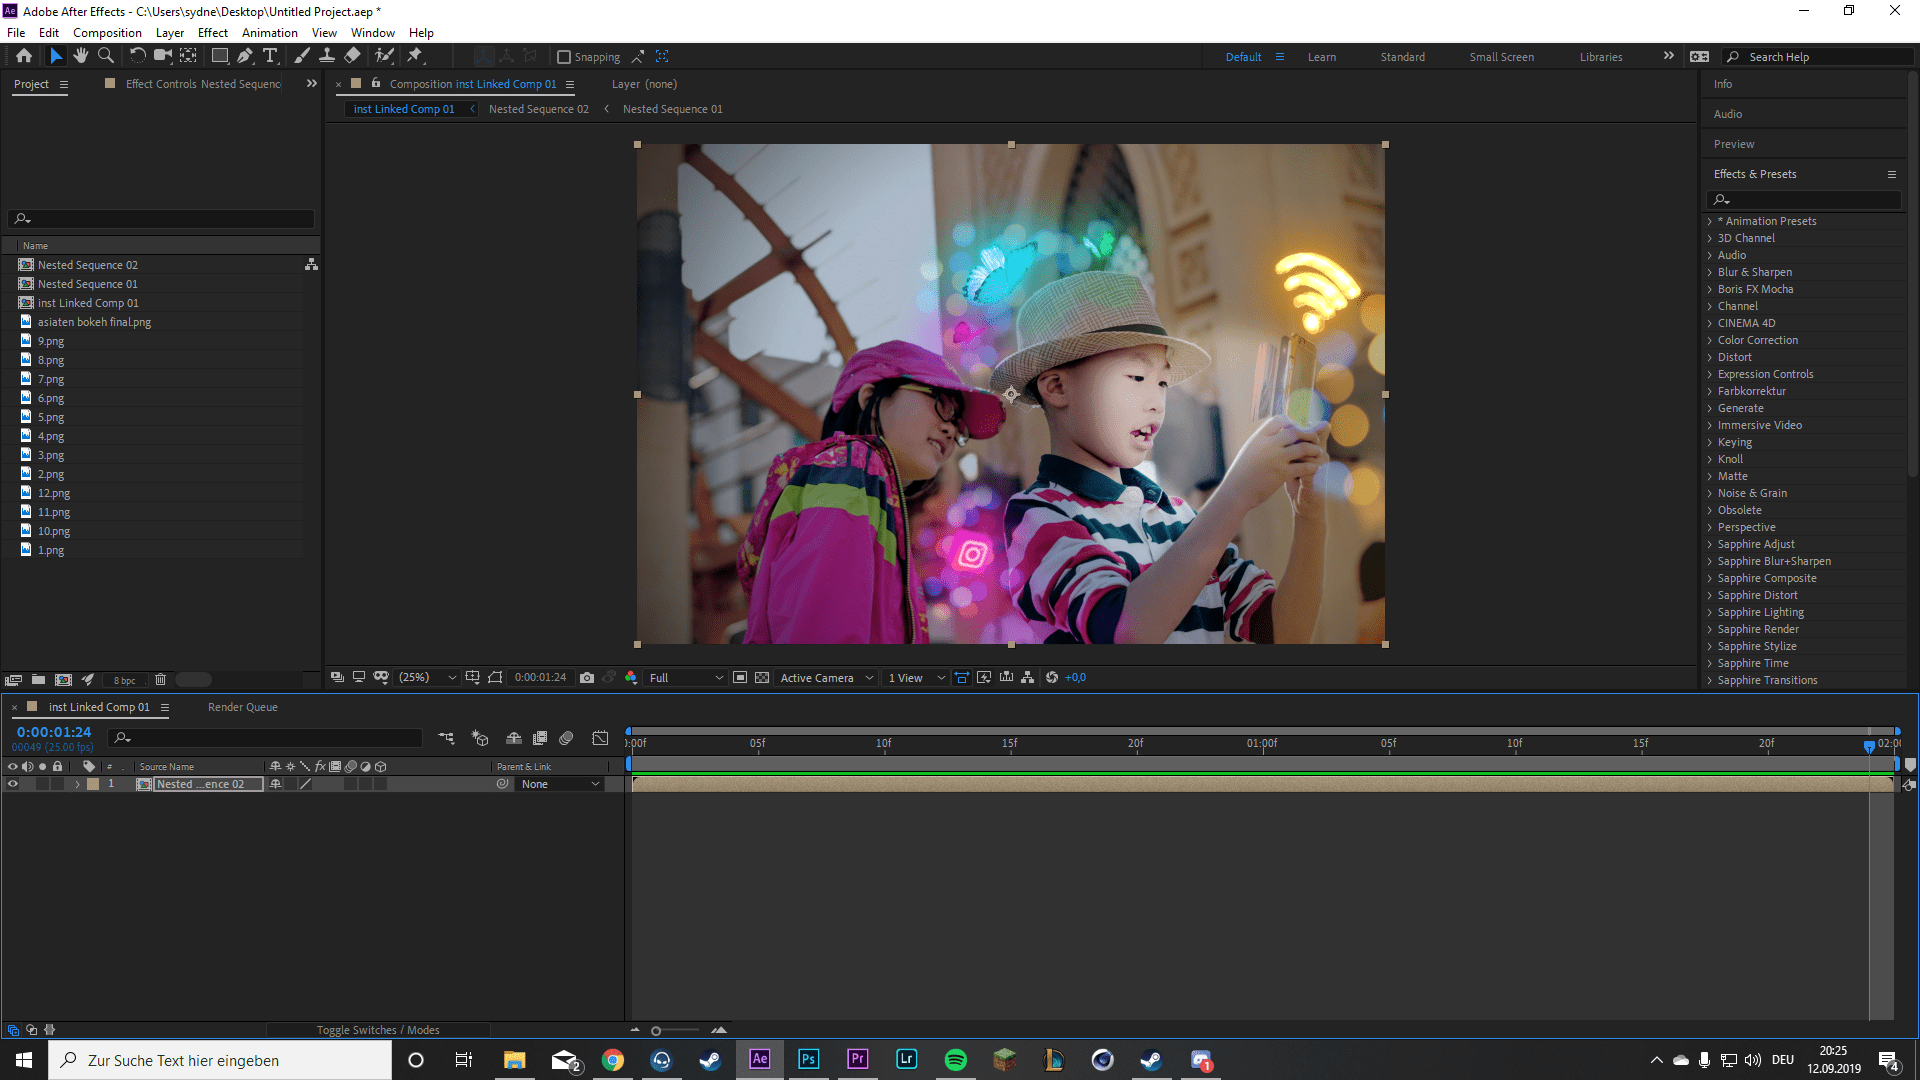Open the Composition menu
The image size is (1920, 1080).
[107, 32]
